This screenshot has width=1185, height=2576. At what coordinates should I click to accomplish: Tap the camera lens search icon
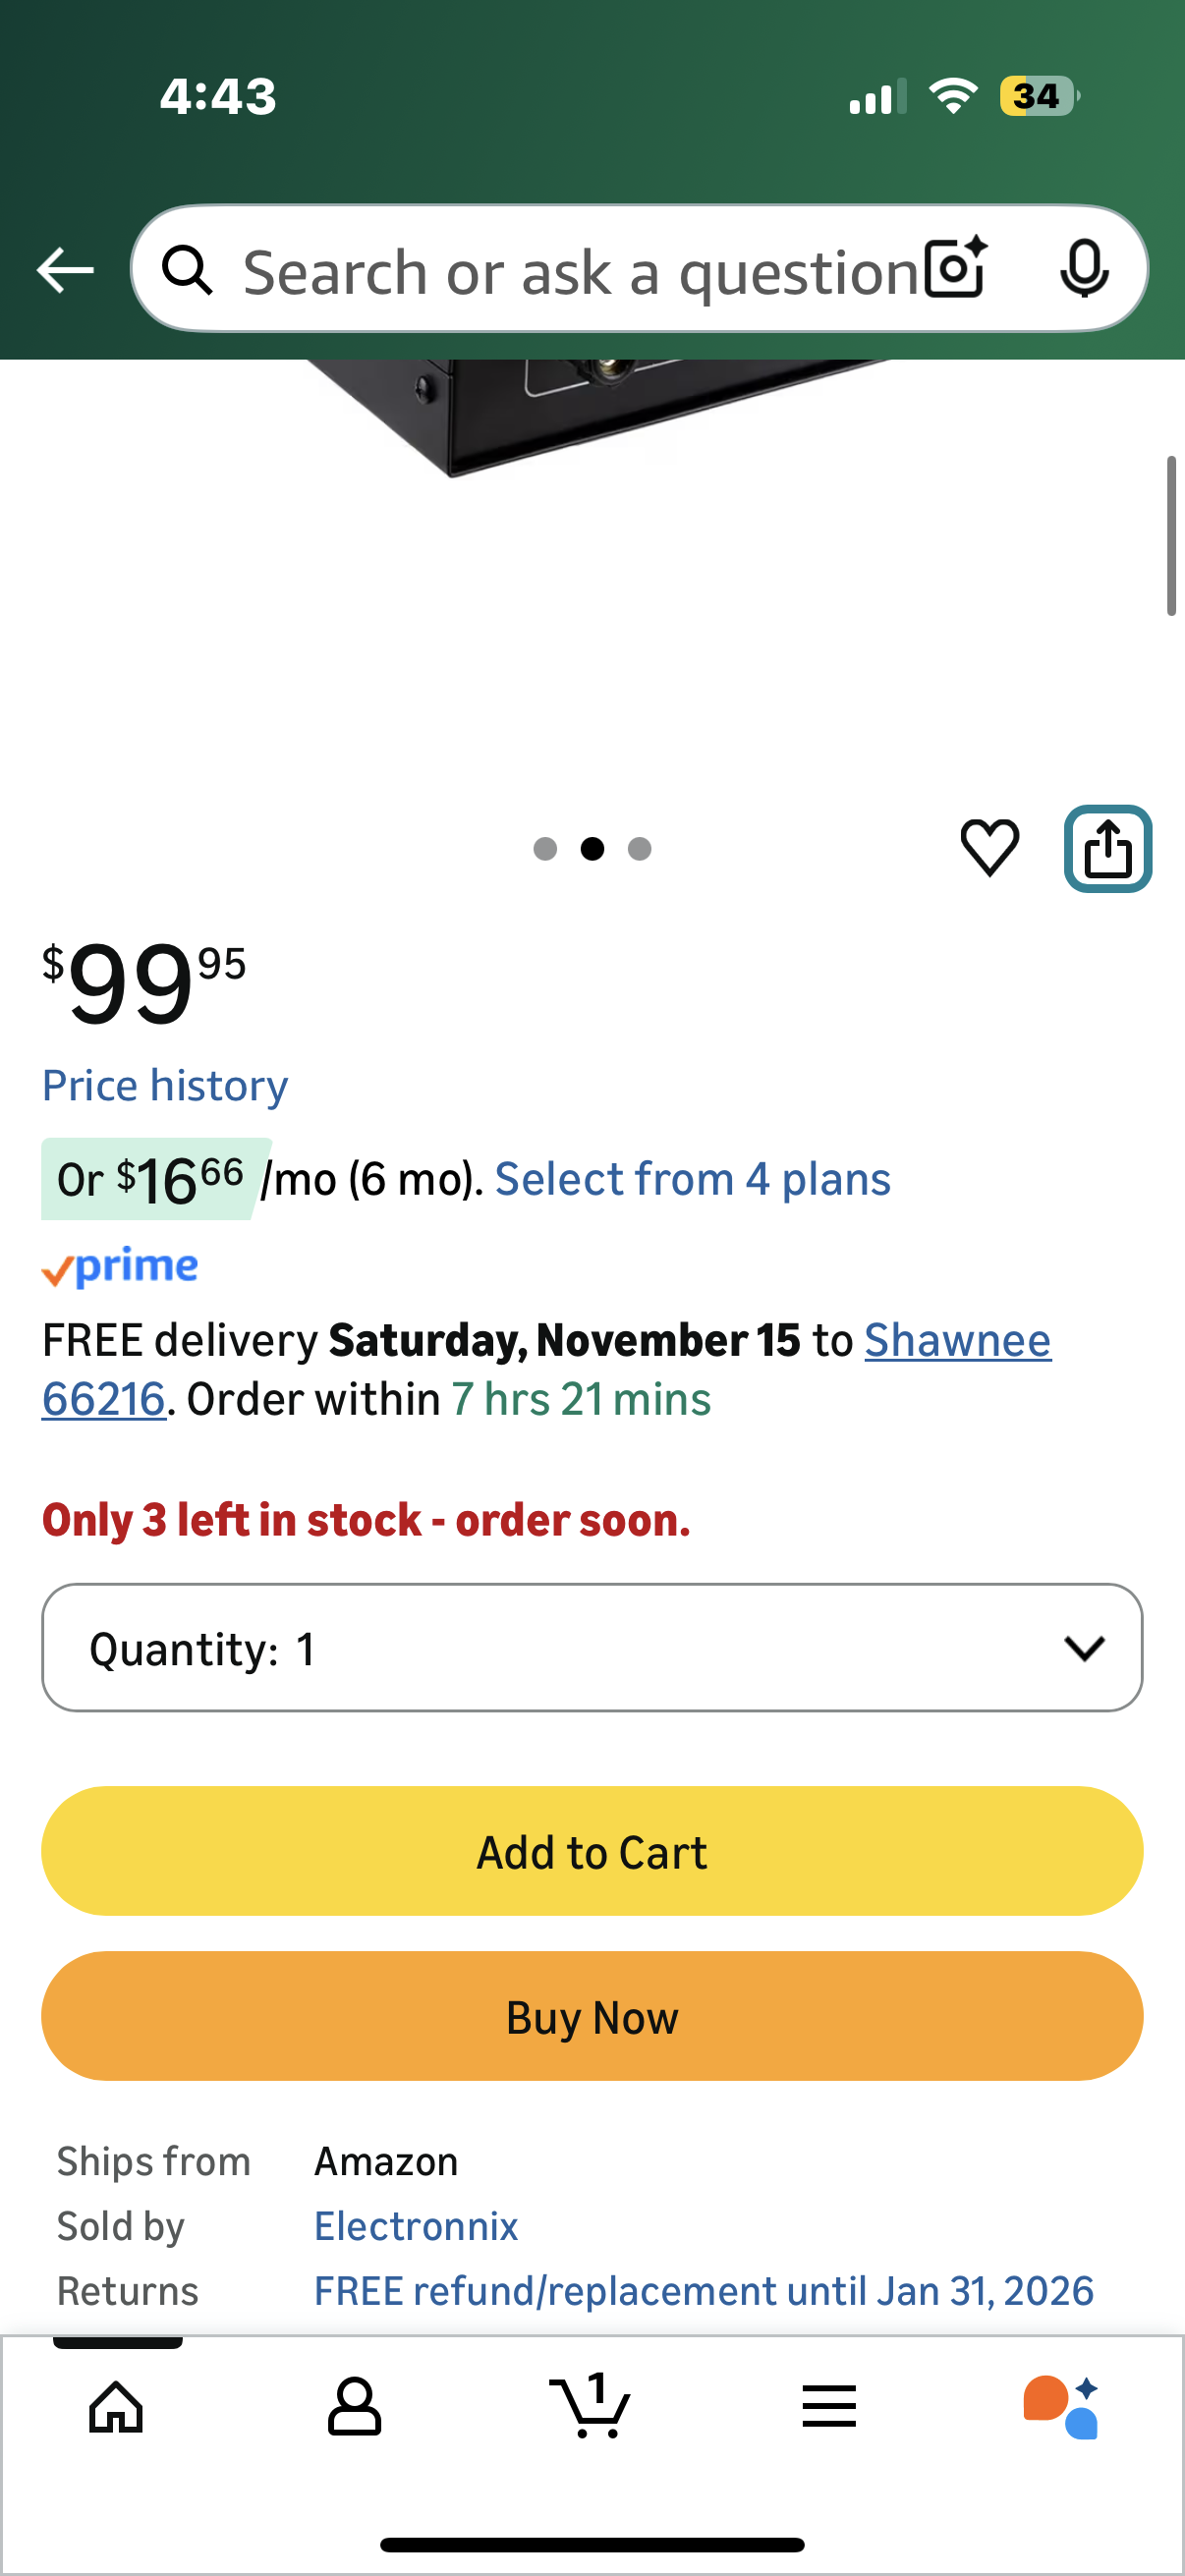coord(955,269)
